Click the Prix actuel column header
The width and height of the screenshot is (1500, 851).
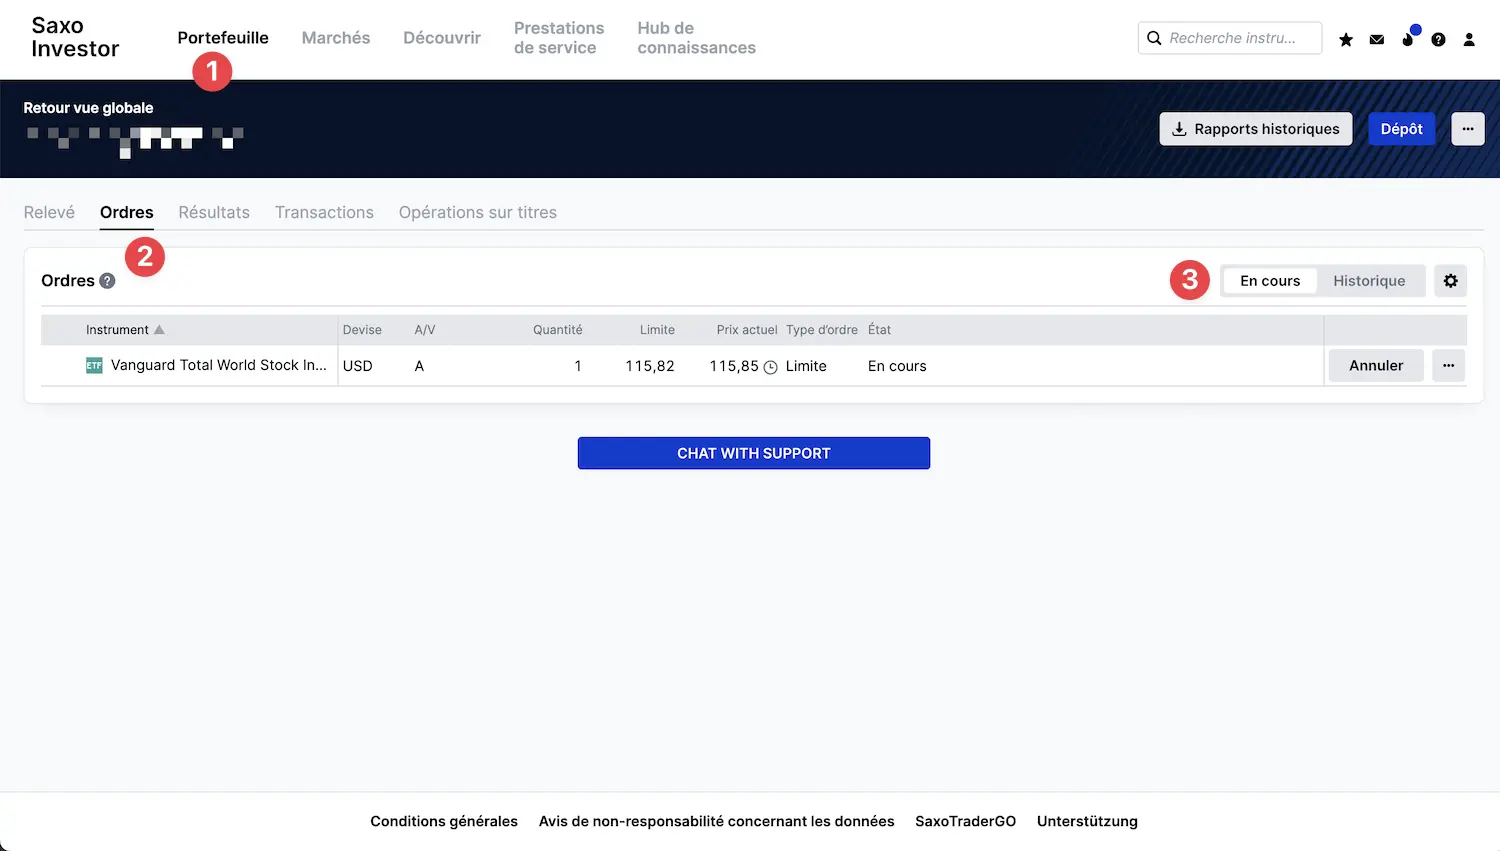pyautogui.click(x=747, y=330)
